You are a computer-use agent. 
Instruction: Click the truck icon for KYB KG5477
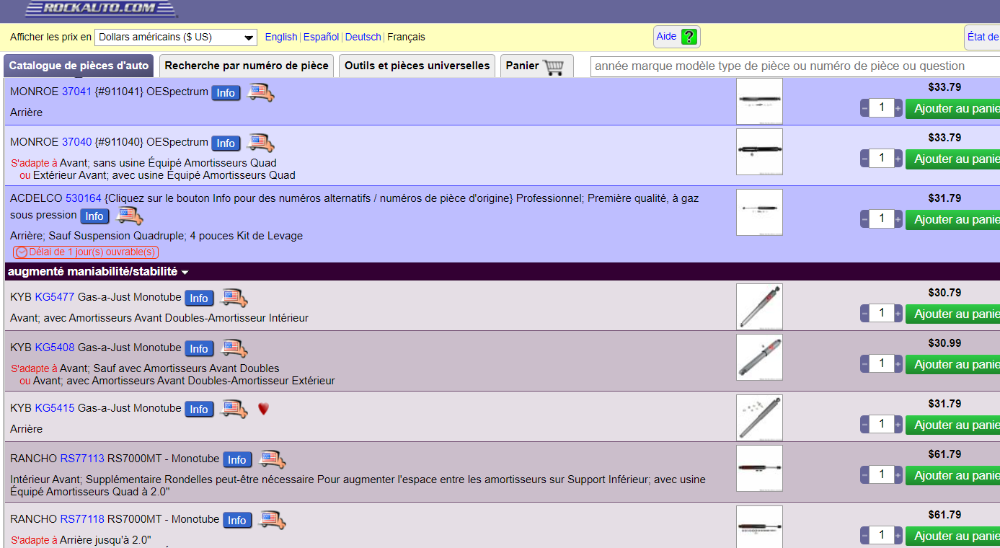pos(234,297)
